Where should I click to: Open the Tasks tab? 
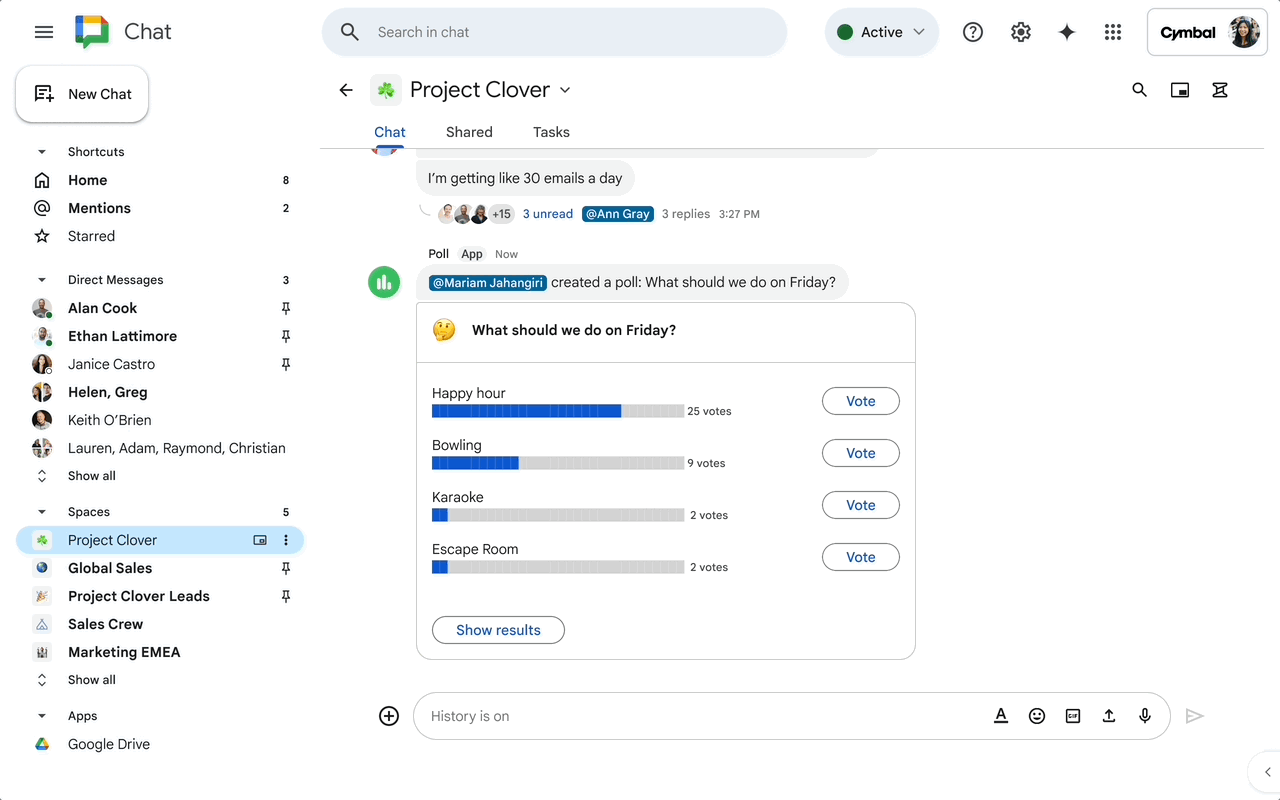(551, 131)
